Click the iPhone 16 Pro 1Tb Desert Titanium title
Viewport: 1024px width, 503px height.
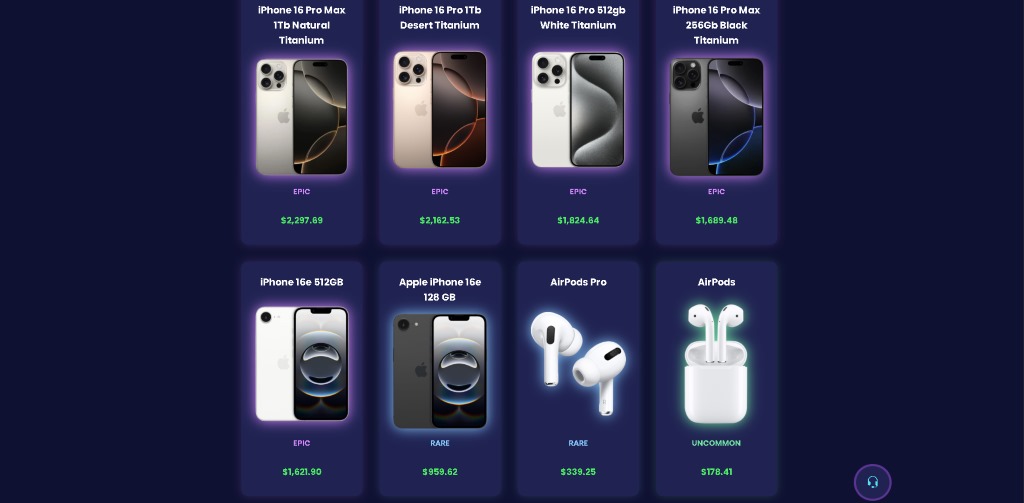[440, 18]
